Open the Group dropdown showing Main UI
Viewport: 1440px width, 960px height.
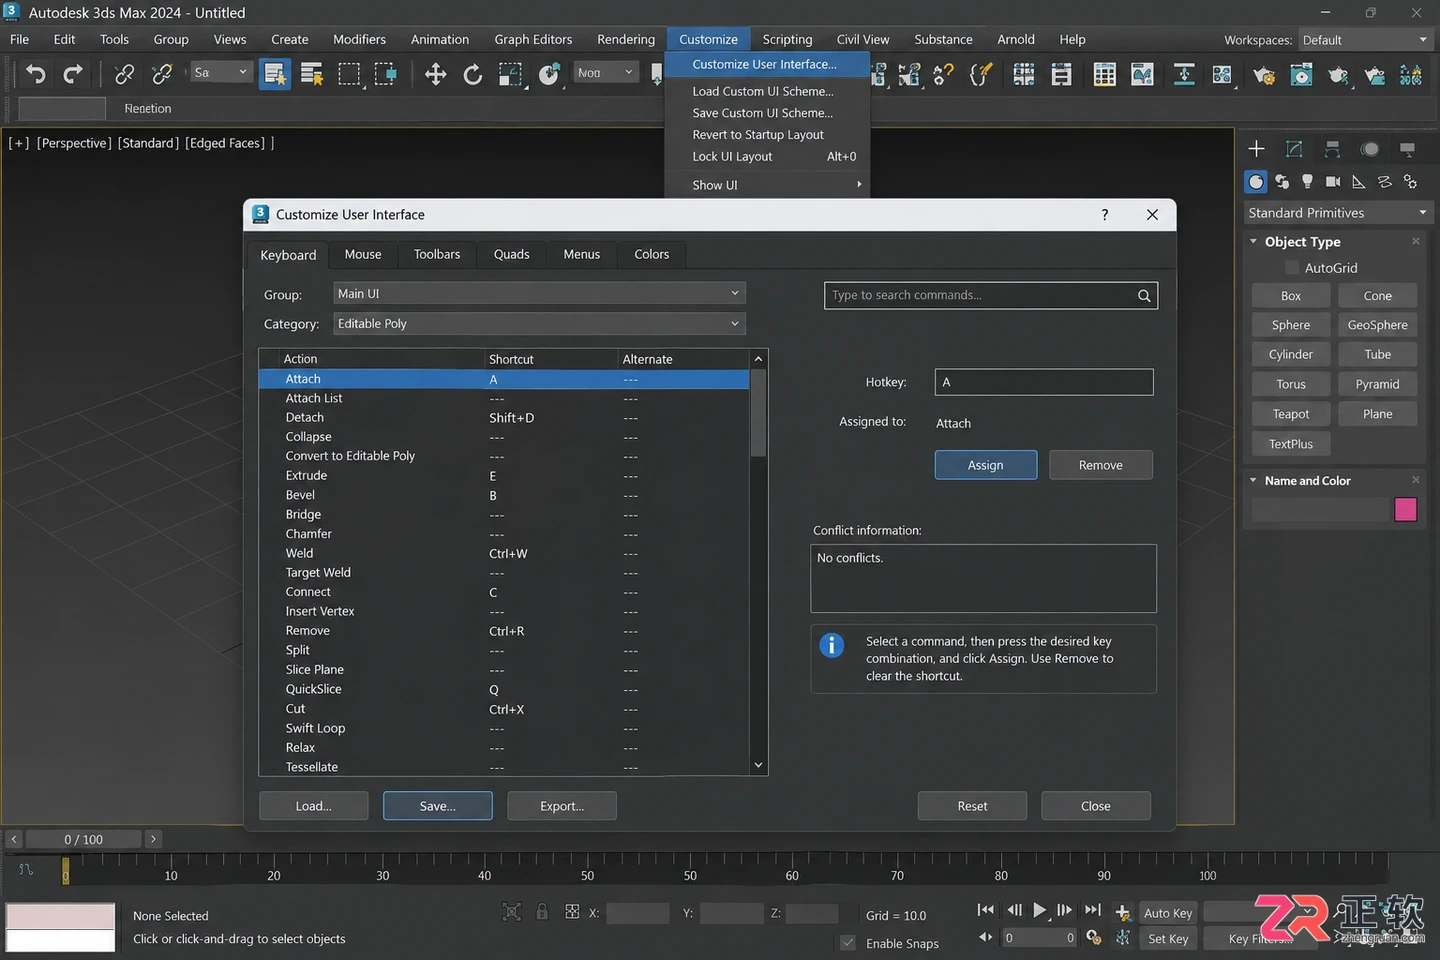click(x=539, y=294)
